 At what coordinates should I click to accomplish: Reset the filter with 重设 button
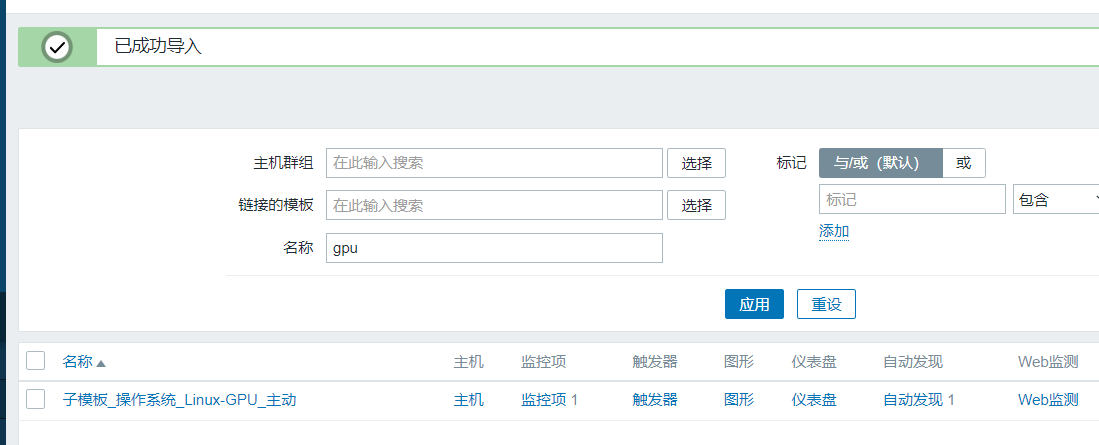click(x=826, y=304)
